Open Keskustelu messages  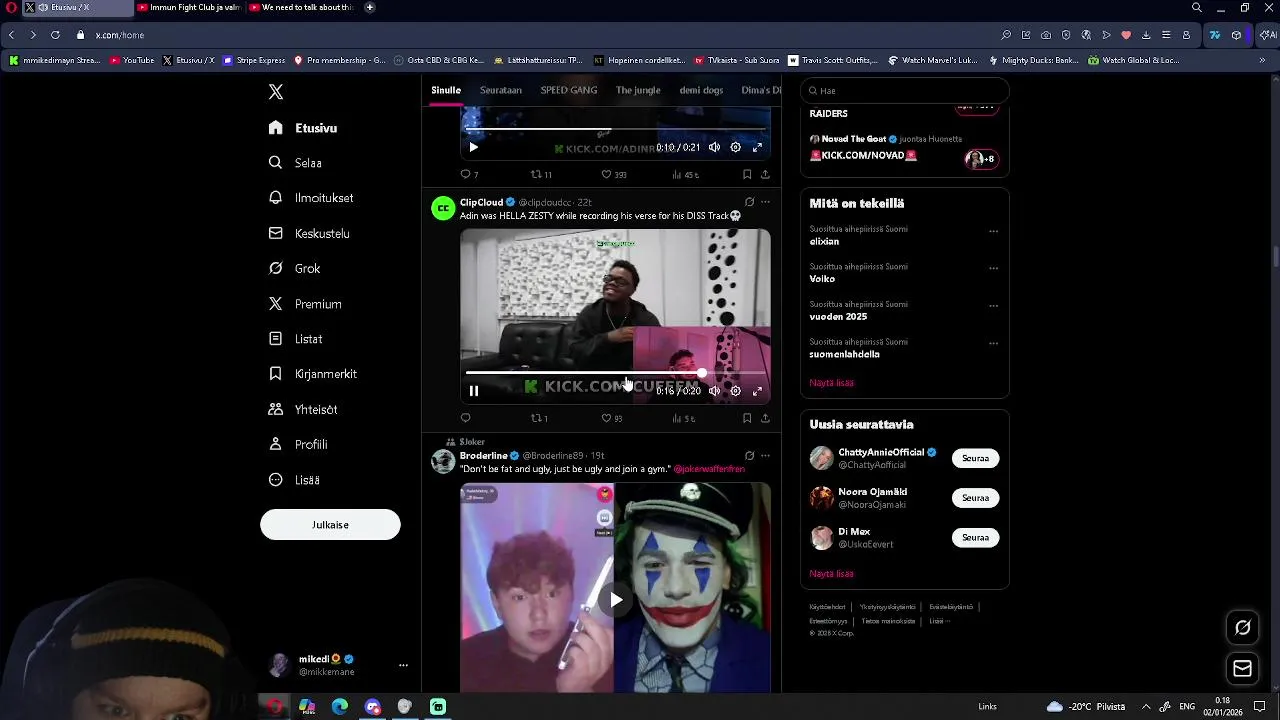[x=309, y=233]
